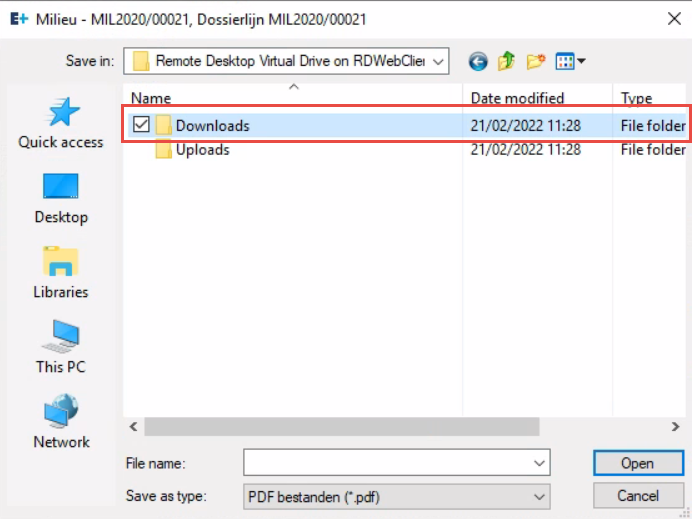Screen dimensions: 692x519
Task: Open Libraries in the places bar
Action: (x=61, y=273)
